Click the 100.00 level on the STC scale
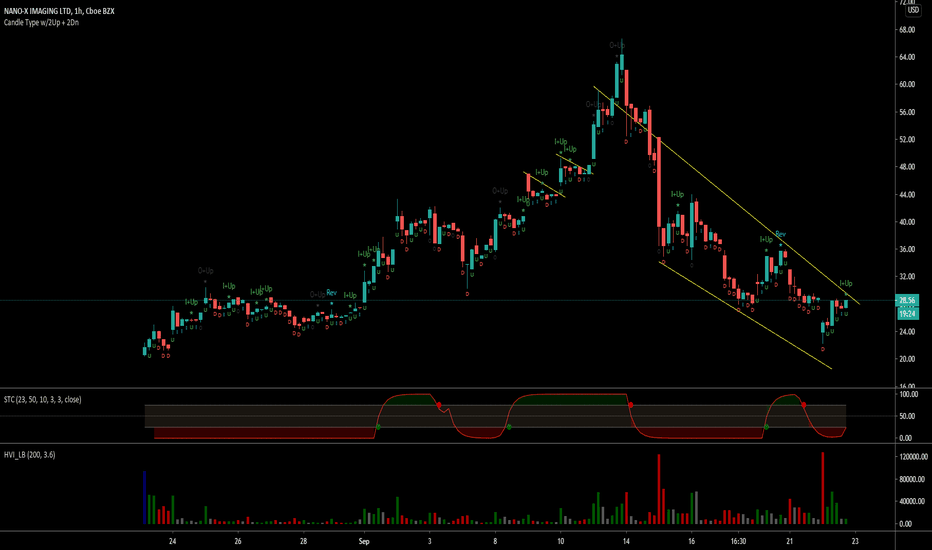 click(x=909, y=394)
